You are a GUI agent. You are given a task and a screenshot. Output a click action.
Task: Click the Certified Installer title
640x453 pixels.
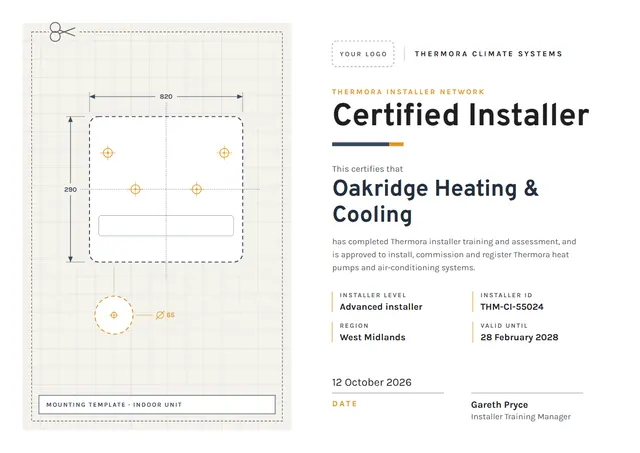click(461, 115)
